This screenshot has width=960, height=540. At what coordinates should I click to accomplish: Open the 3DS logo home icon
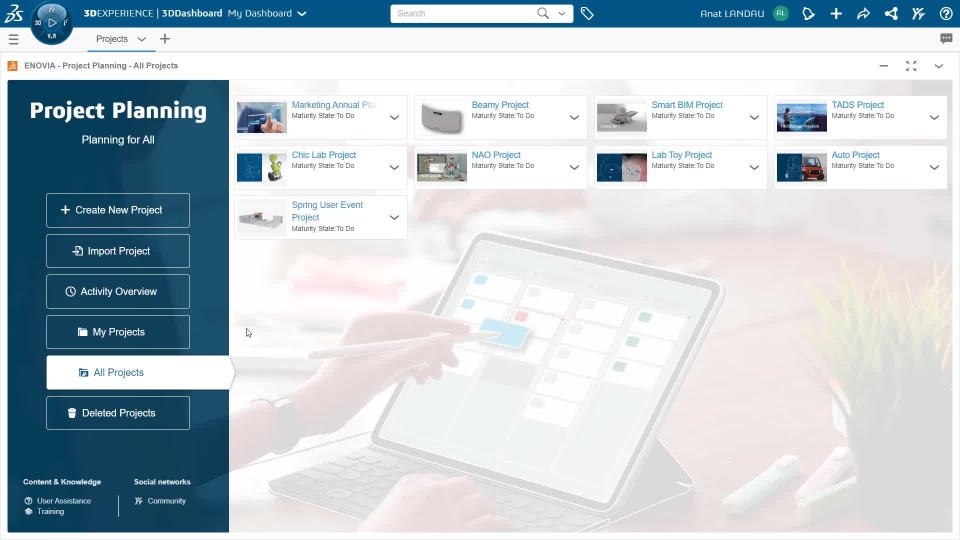click(x=13, y=13)
